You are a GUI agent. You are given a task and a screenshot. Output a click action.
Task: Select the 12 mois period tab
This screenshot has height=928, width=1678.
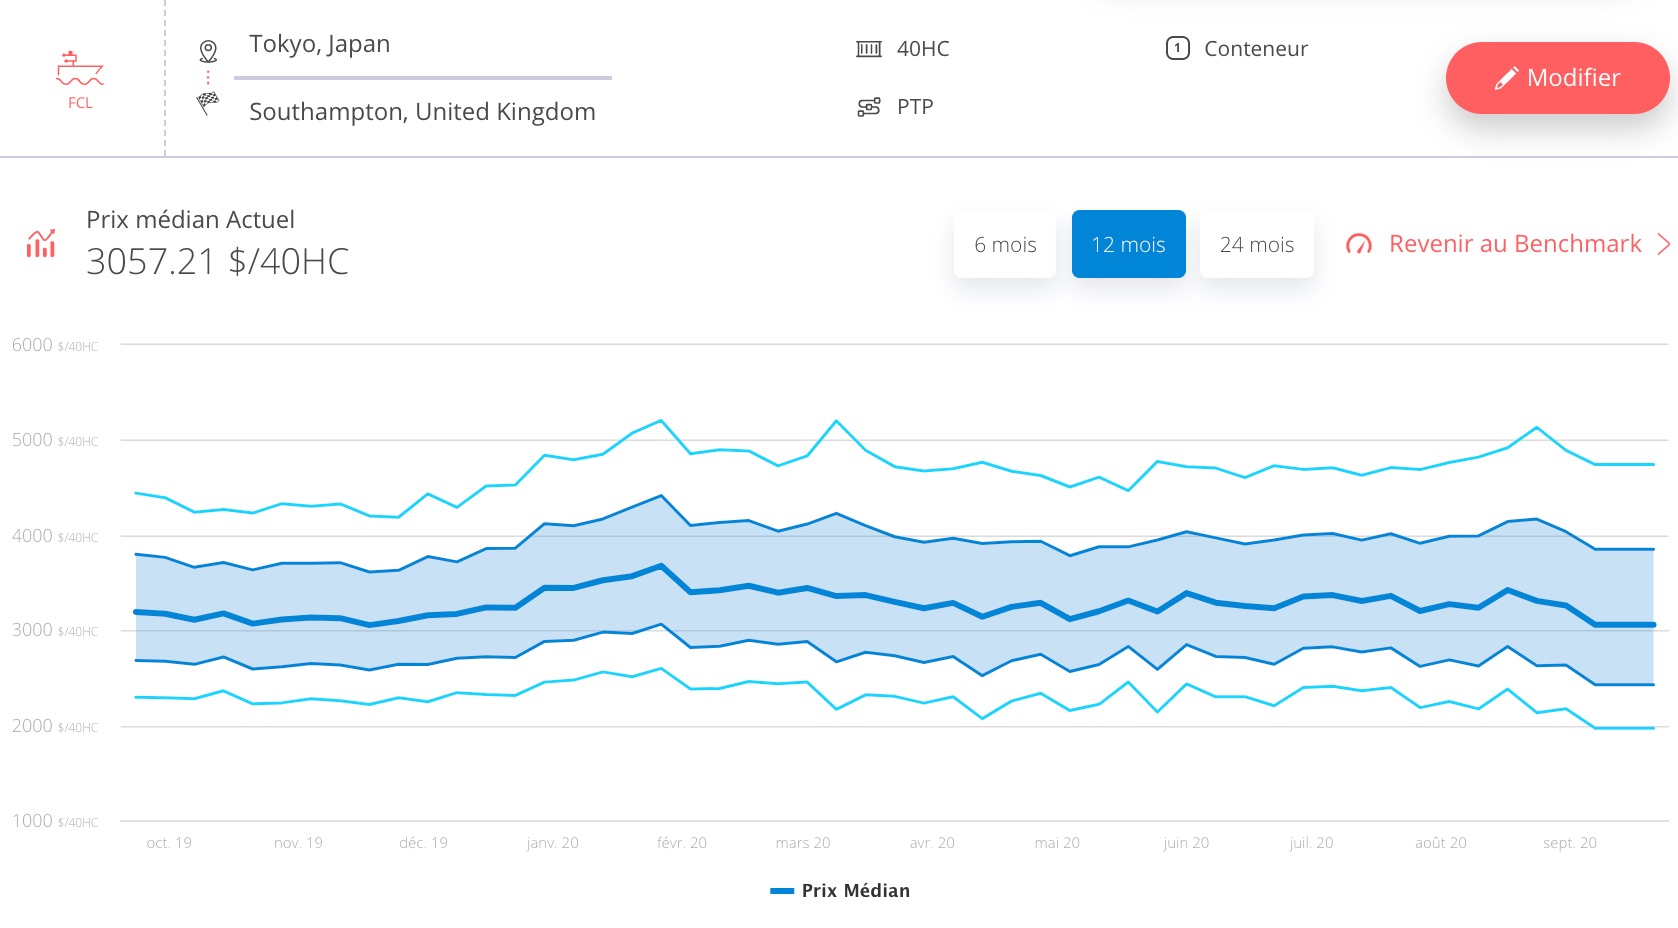(1129, 244)
